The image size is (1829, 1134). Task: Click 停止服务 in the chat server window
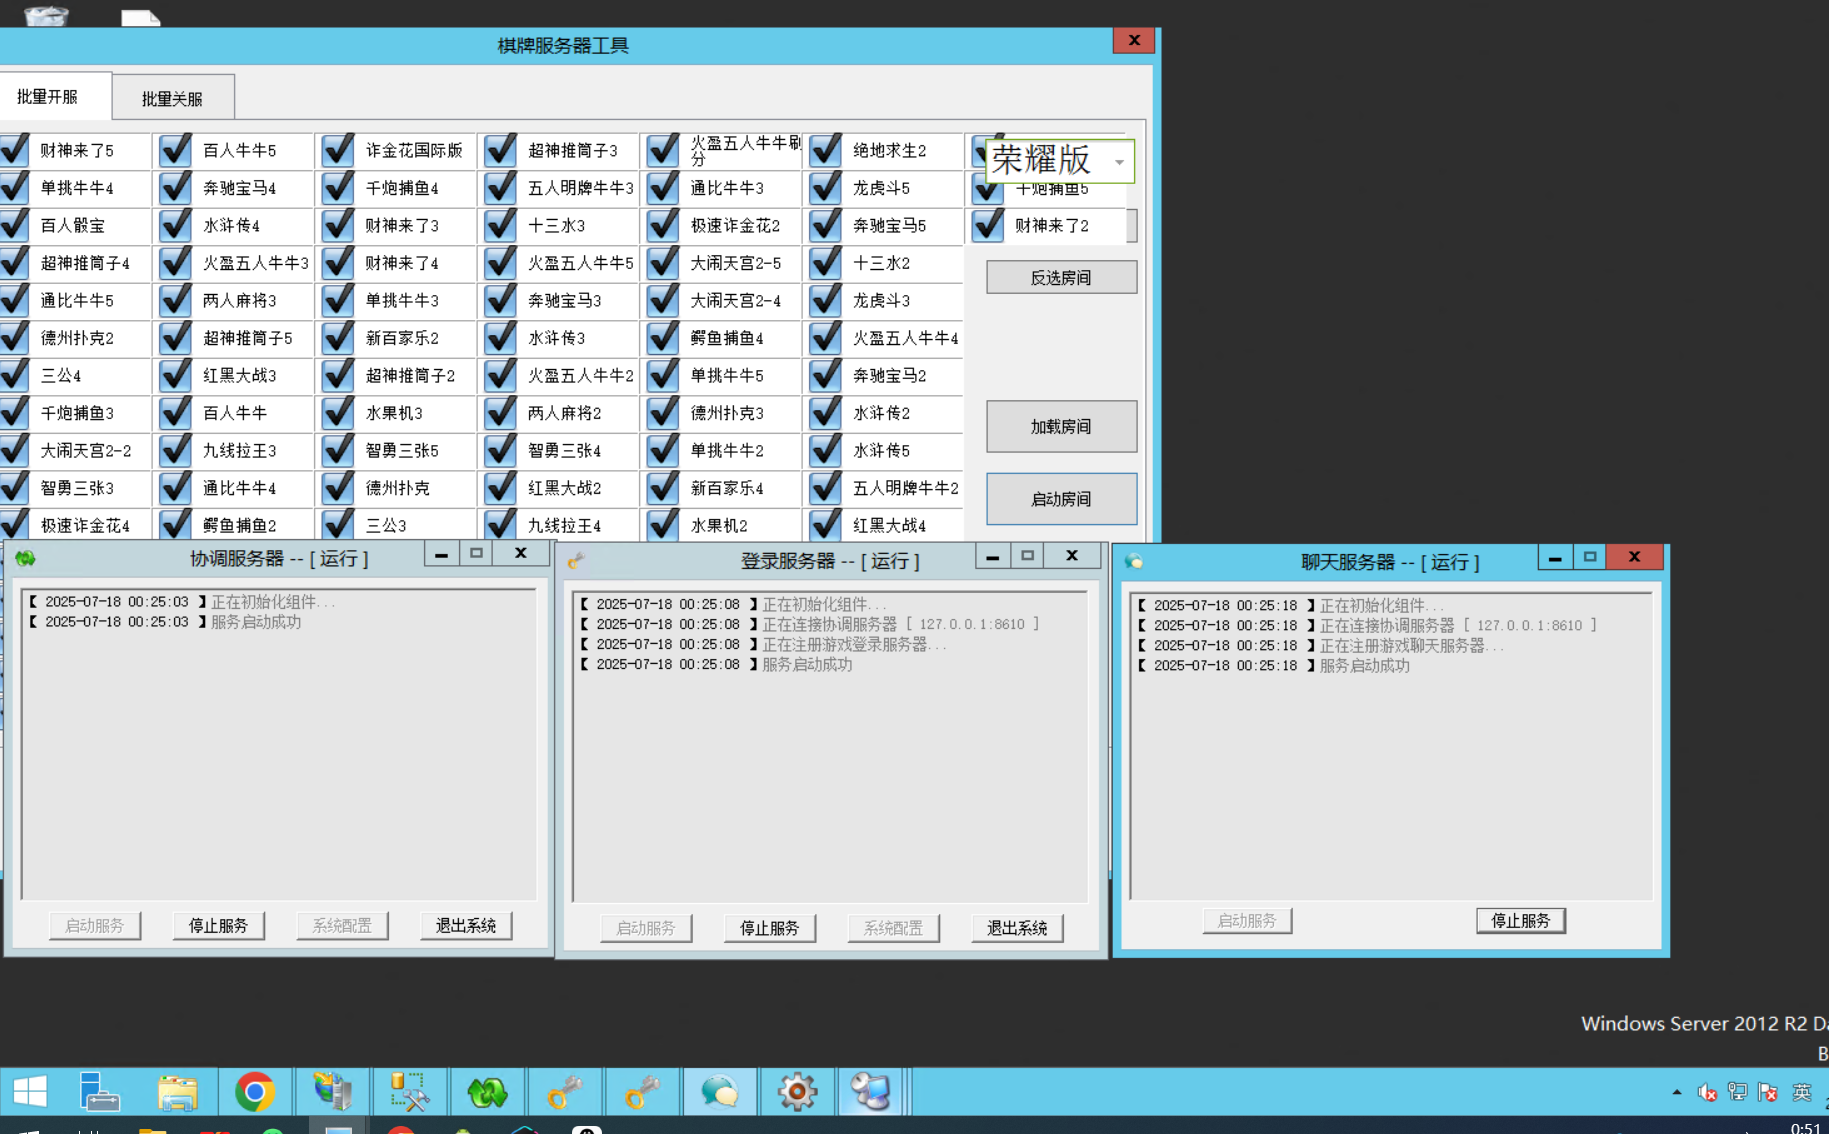coord(1520,921)
